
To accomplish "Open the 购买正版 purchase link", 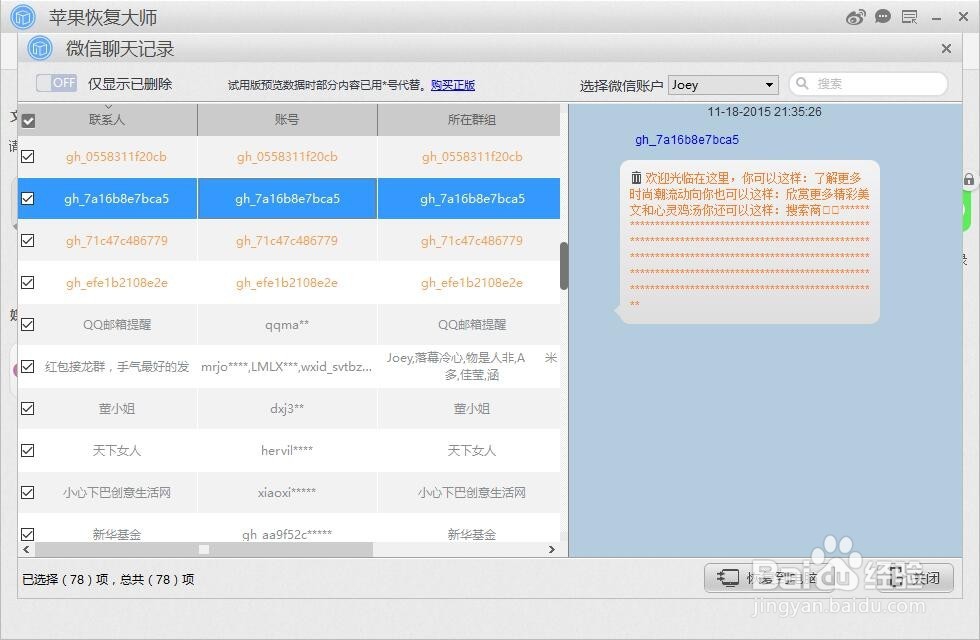I will [452, 85].
